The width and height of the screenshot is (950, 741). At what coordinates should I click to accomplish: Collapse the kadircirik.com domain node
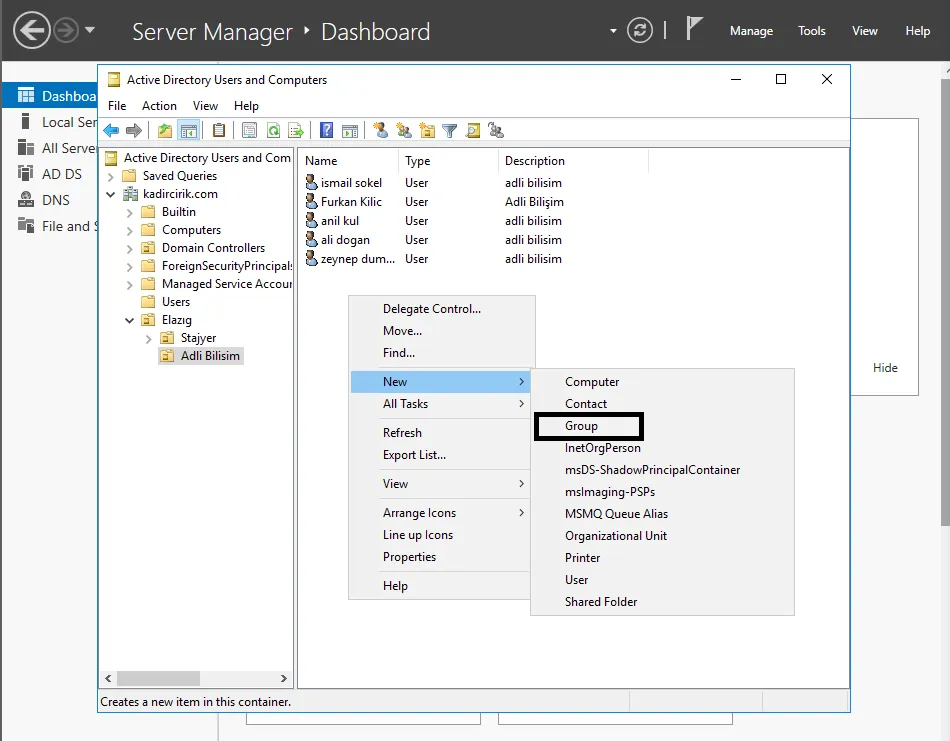[111, 194]
